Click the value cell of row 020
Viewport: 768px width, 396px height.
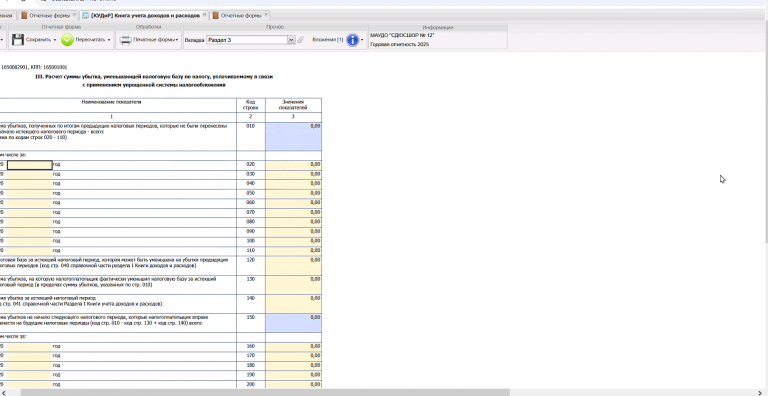coord(293,165)
